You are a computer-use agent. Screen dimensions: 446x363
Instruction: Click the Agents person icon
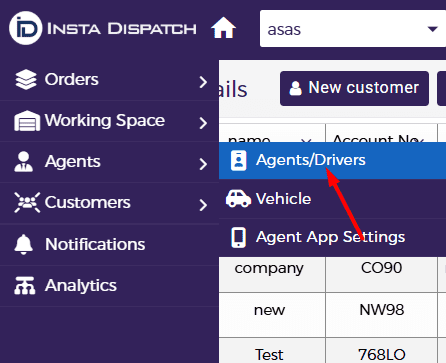coord(24,162)
